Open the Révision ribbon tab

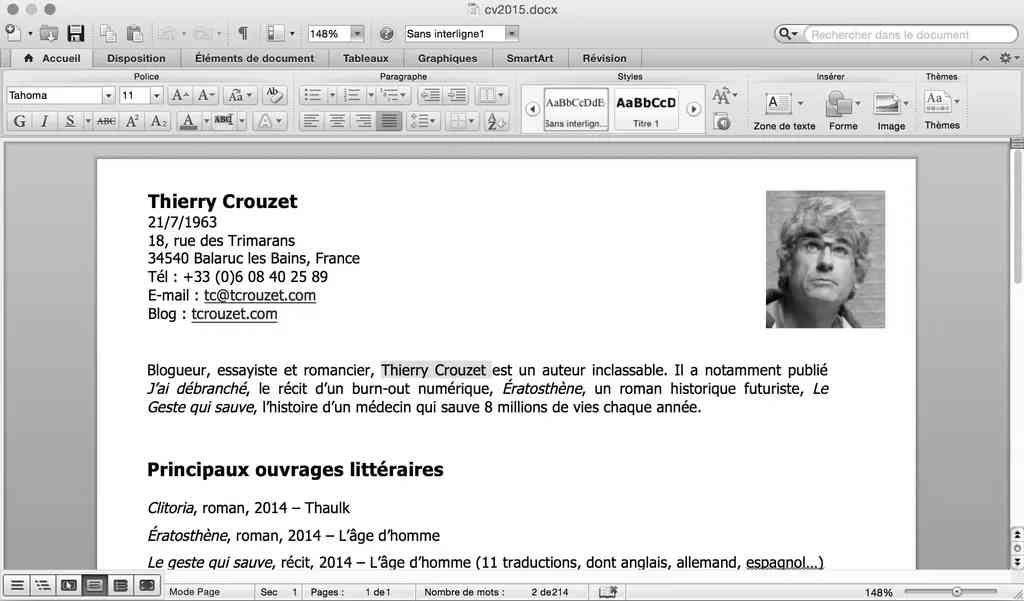coord(604,58)
